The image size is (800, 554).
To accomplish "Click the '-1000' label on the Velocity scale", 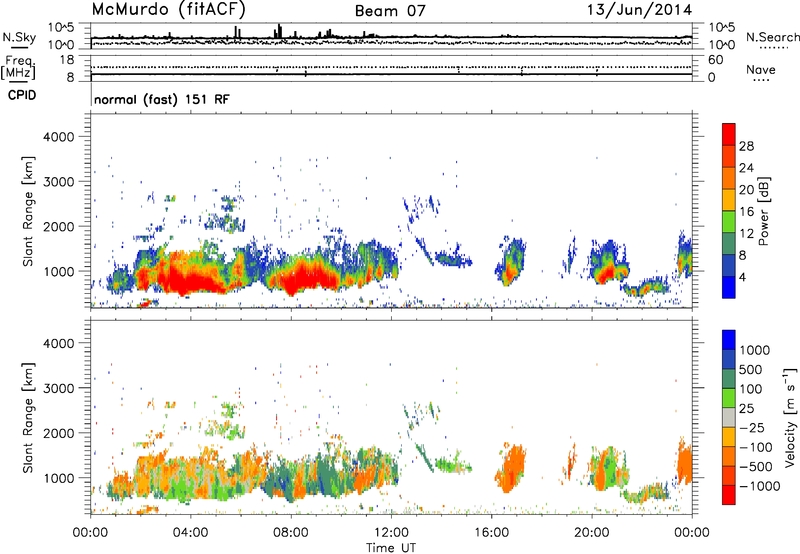I will (x=759, y=486).
